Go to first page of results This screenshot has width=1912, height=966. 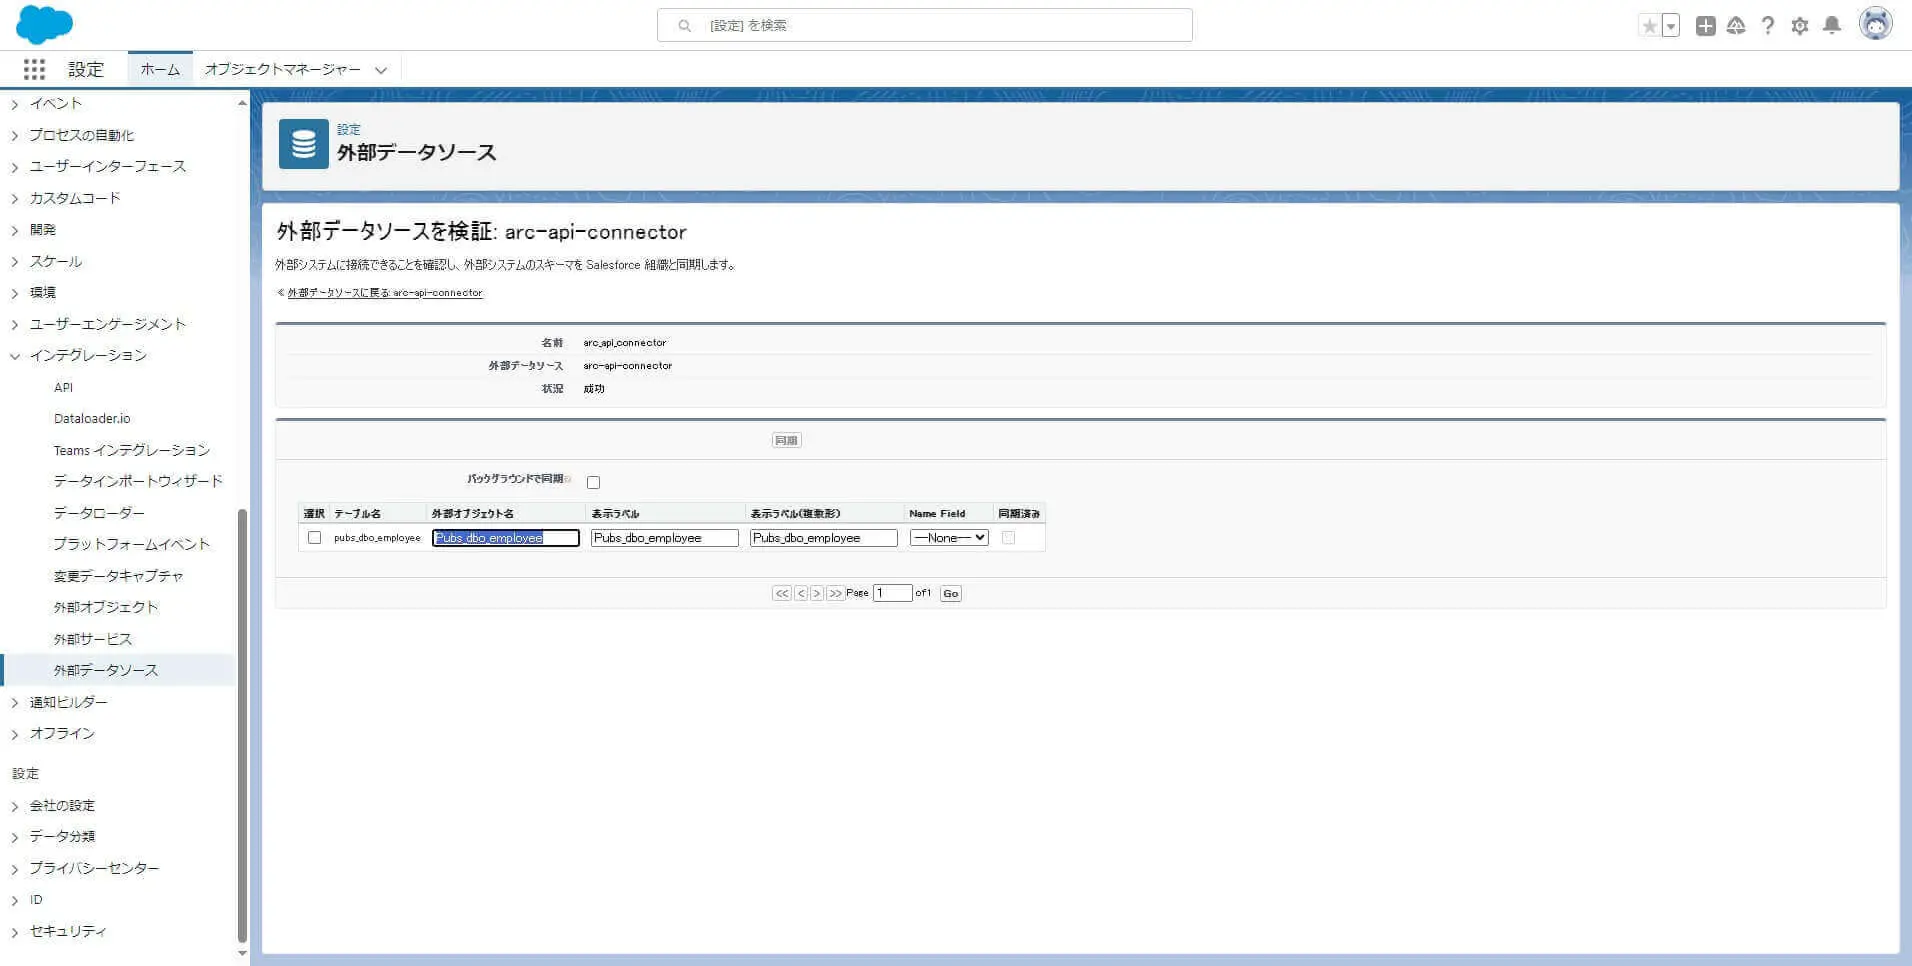782,593
